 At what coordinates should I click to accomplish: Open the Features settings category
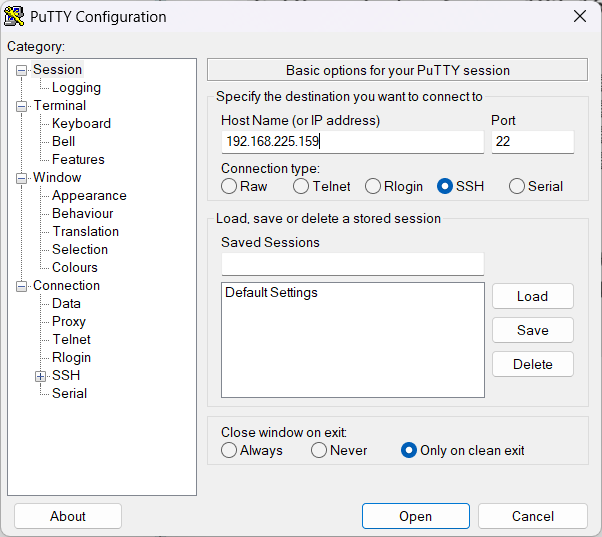pos(78,160)
